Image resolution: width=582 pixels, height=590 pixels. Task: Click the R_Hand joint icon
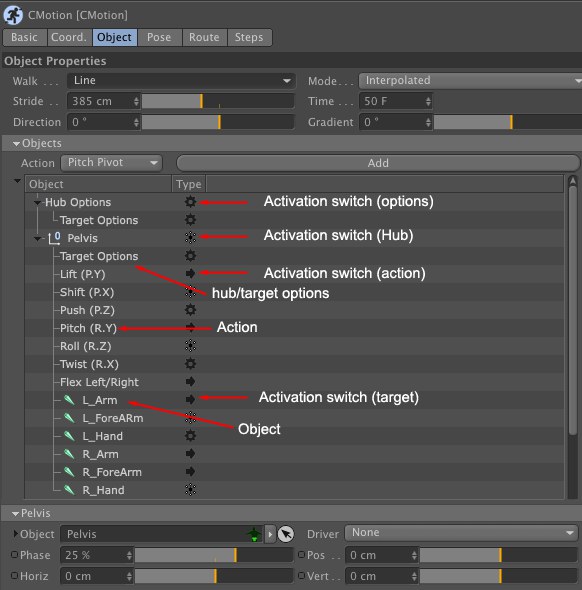69,490
